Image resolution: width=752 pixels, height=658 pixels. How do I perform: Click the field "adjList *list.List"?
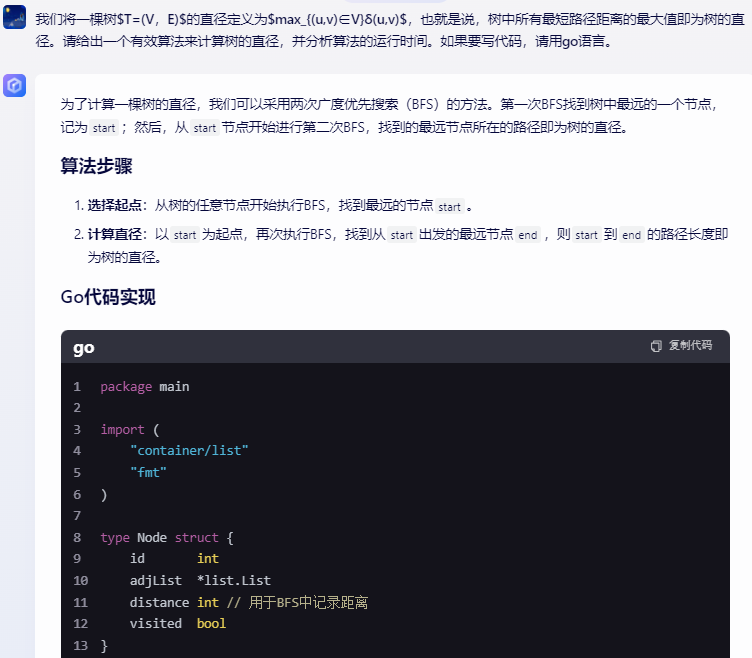[x=200, y=580]
